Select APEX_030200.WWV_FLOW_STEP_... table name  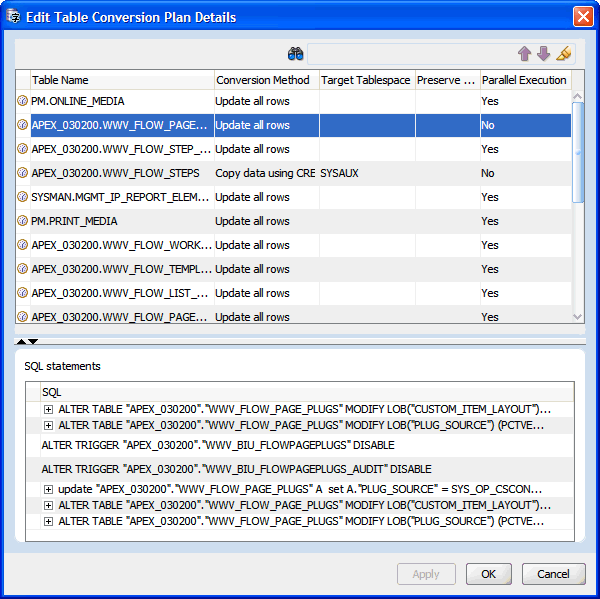click(121, 149)
